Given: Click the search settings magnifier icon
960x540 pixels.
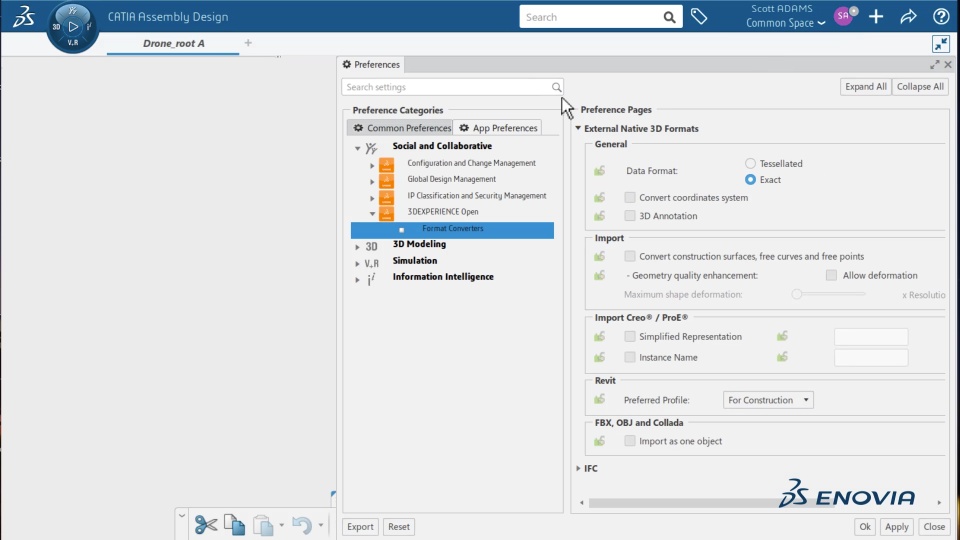Looking at the screenshot, I should pos(556,87).
